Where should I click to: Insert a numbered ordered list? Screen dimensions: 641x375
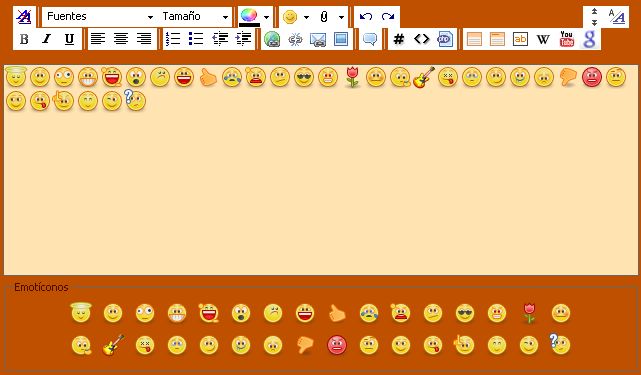tap(173, 39)
